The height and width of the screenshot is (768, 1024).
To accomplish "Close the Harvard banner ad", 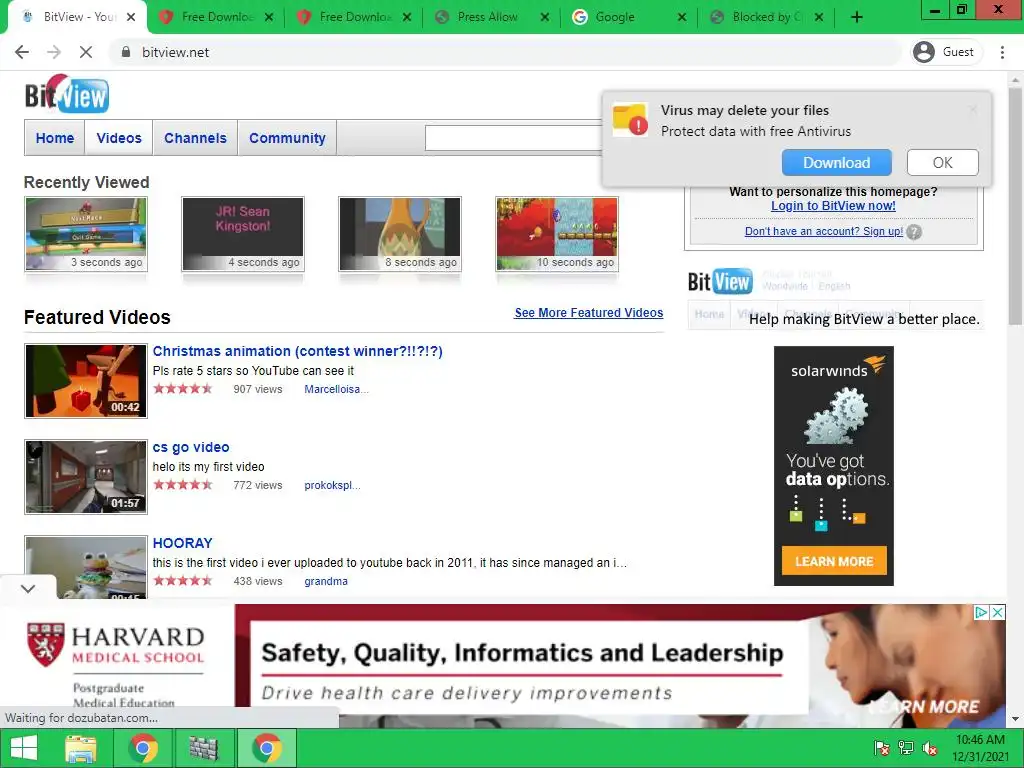I will tap(997, 612).
